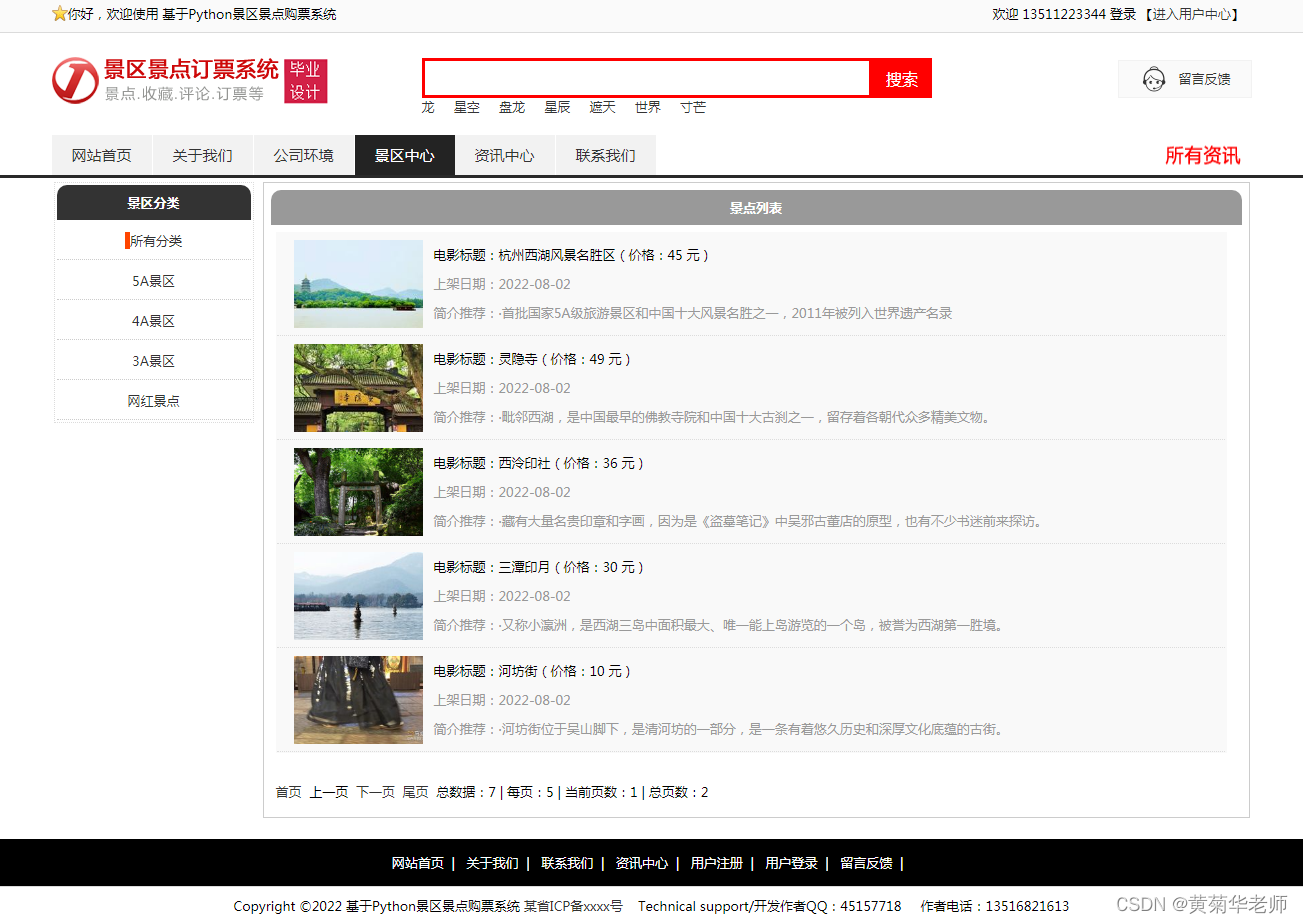Click the 景区景点订票系统 site title
This screenshot has height=924, width=1303.
191,69
